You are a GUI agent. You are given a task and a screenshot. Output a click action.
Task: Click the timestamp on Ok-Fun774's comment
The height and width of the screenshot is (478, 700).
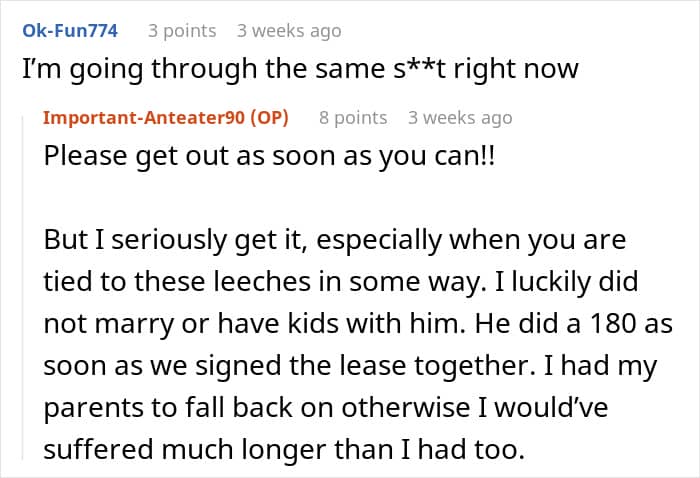coord(289,31)
